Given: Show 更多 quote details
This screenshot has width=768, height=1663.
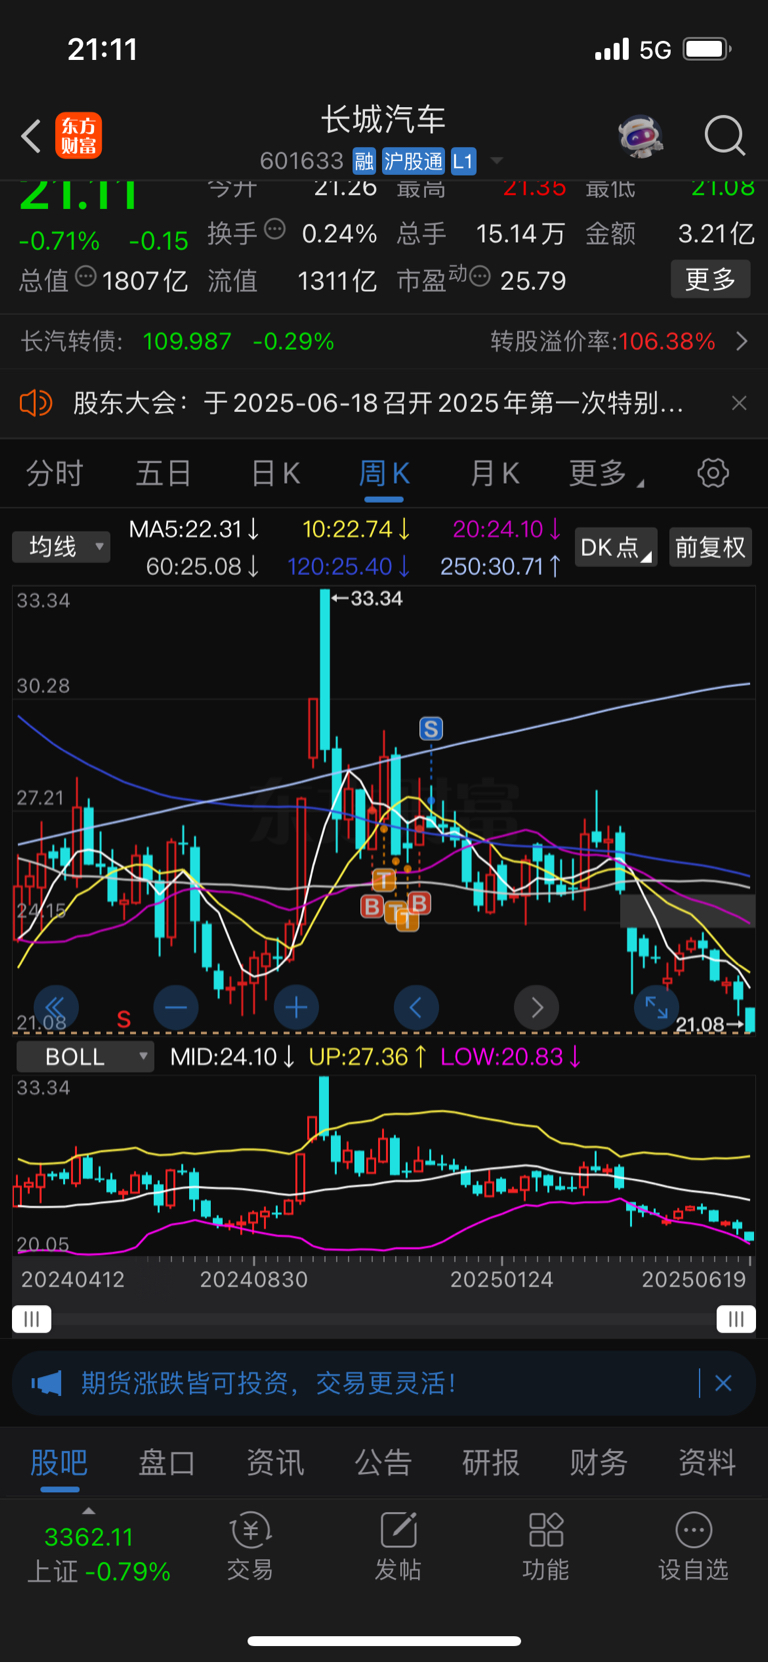Looking at the screenshot, I should (x=710, y=279).
